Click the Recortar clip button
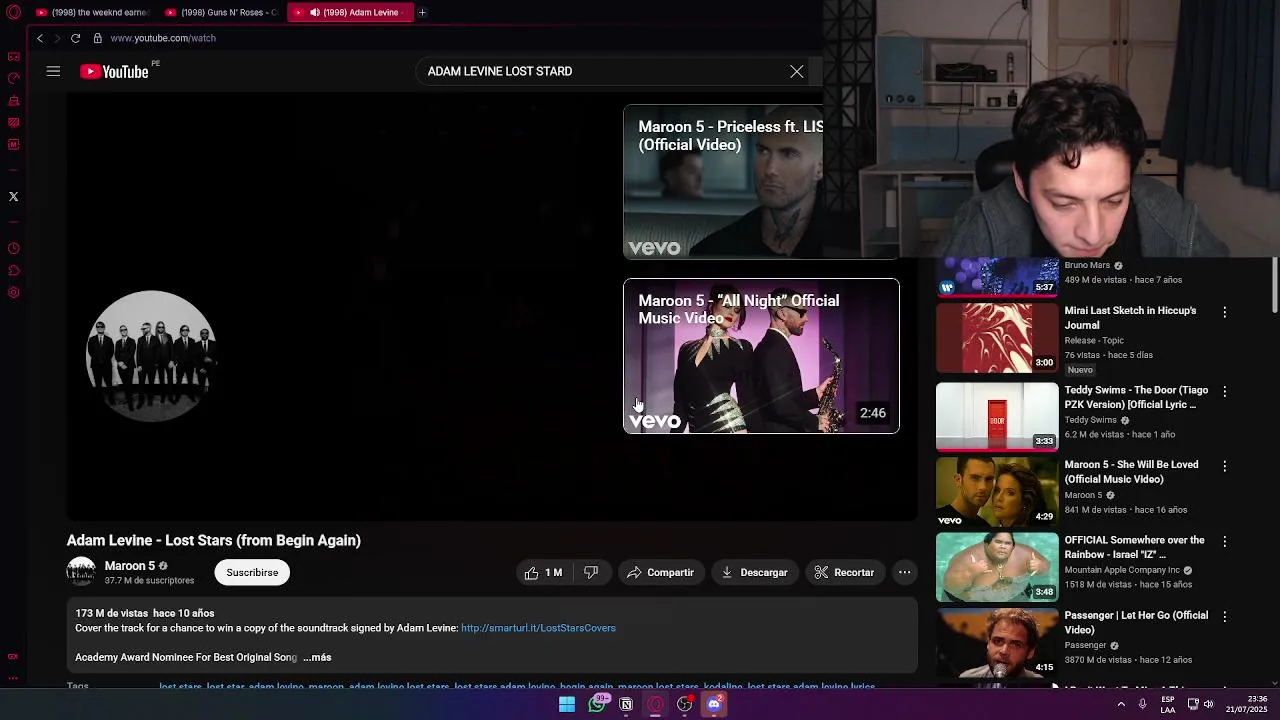 (844, 572)
